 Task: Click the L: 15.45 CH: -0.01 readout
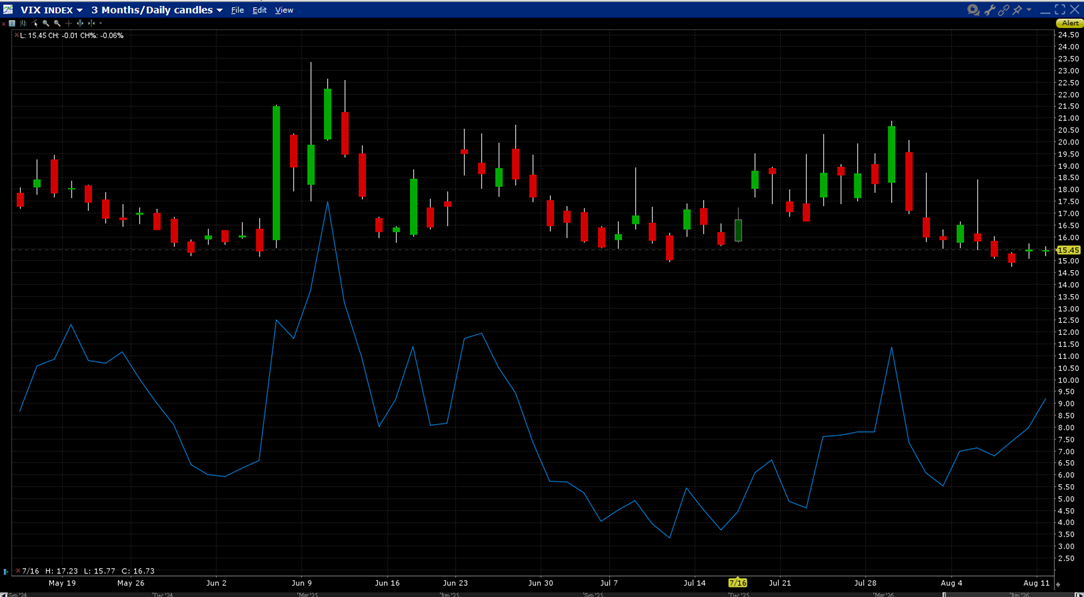coord(72,35)
